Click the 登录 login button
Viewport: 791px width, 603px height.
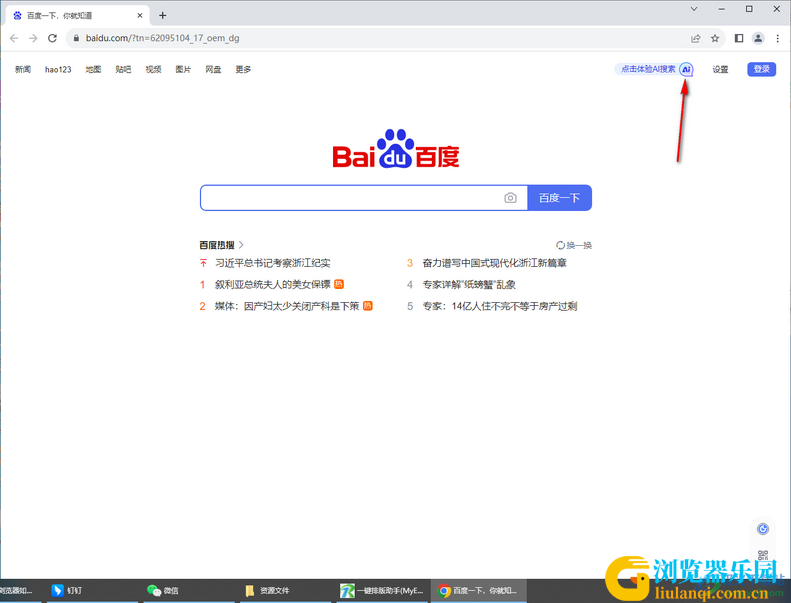(761, 69)
